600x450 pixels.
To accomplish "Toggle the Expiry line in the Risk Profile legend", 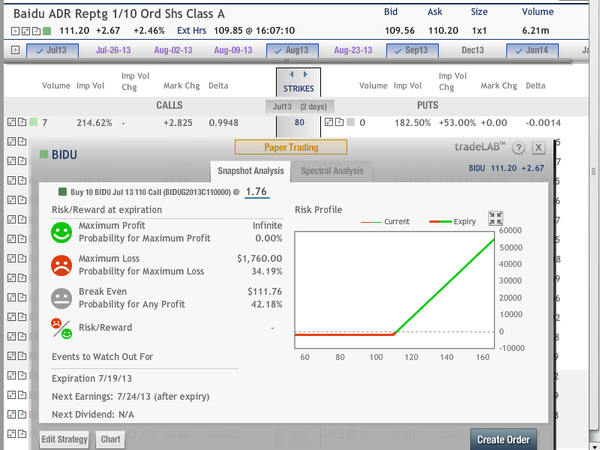I will click(x=453, y=222).
